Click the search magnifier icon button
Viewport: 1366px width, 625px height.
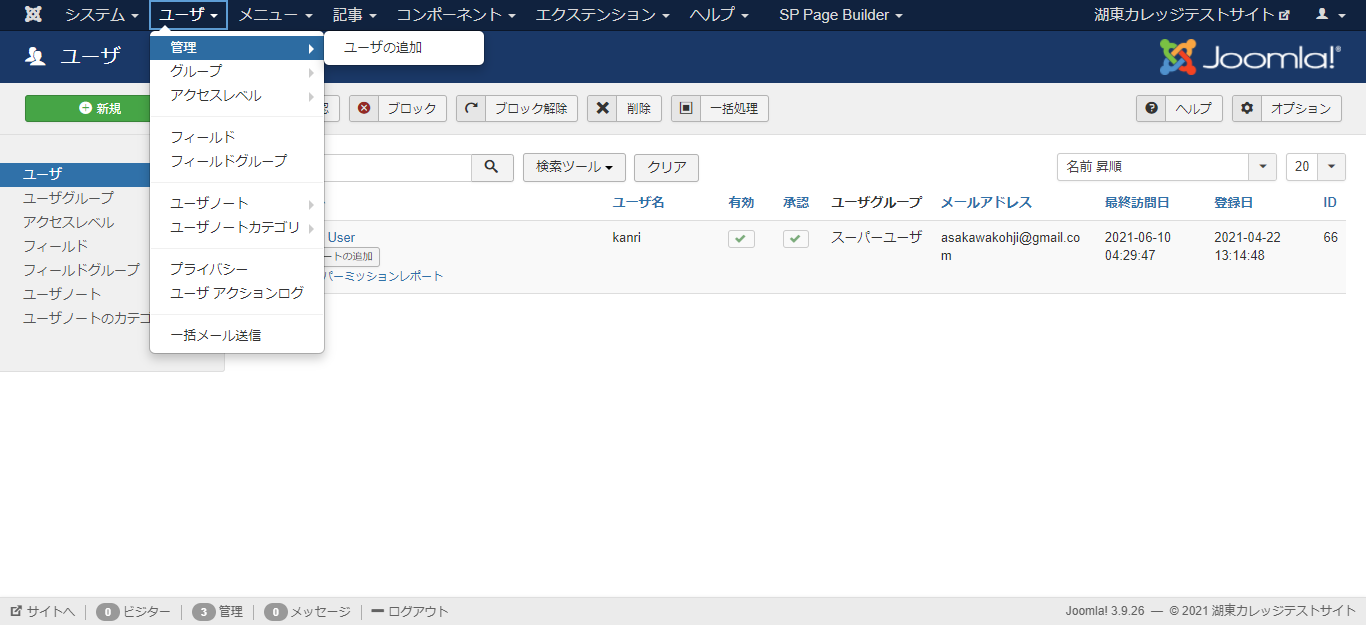click(492, 168)
